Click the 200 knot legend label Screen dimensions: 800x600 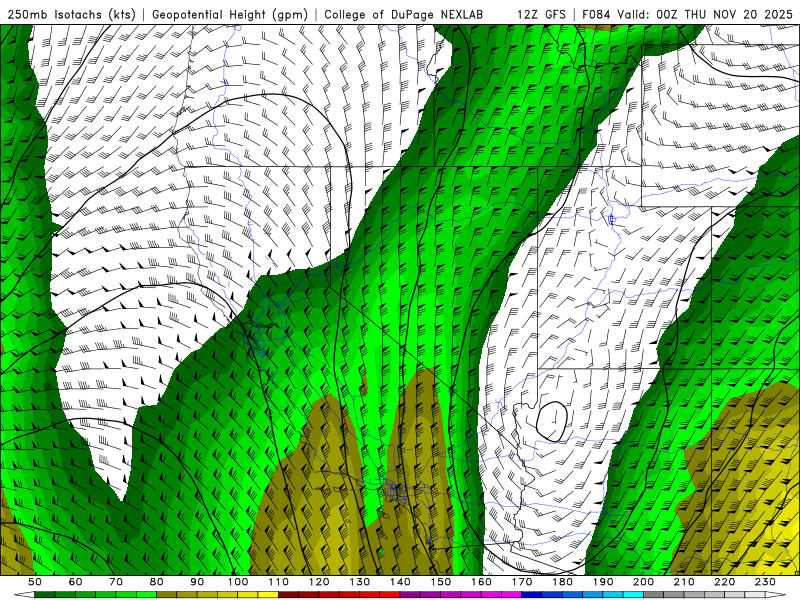click(644, 582)
